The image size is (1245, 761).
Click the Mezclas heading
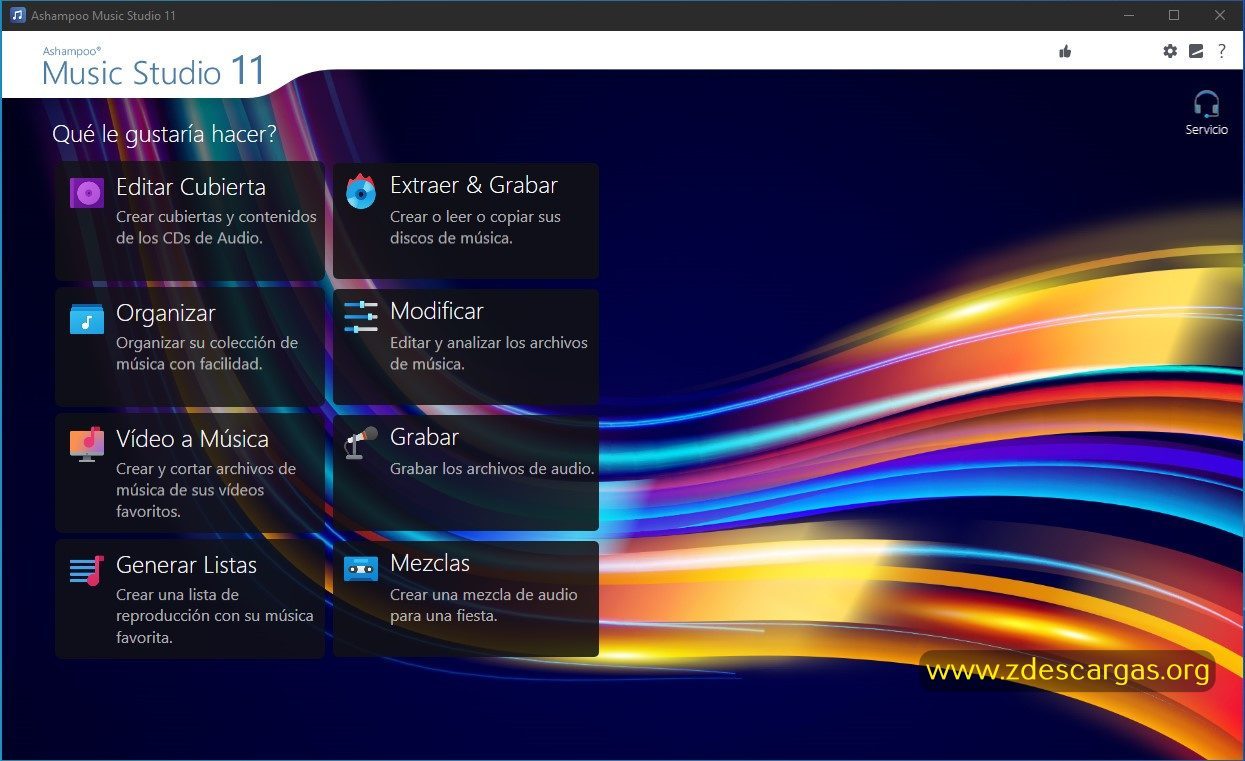tap(430, 563)
